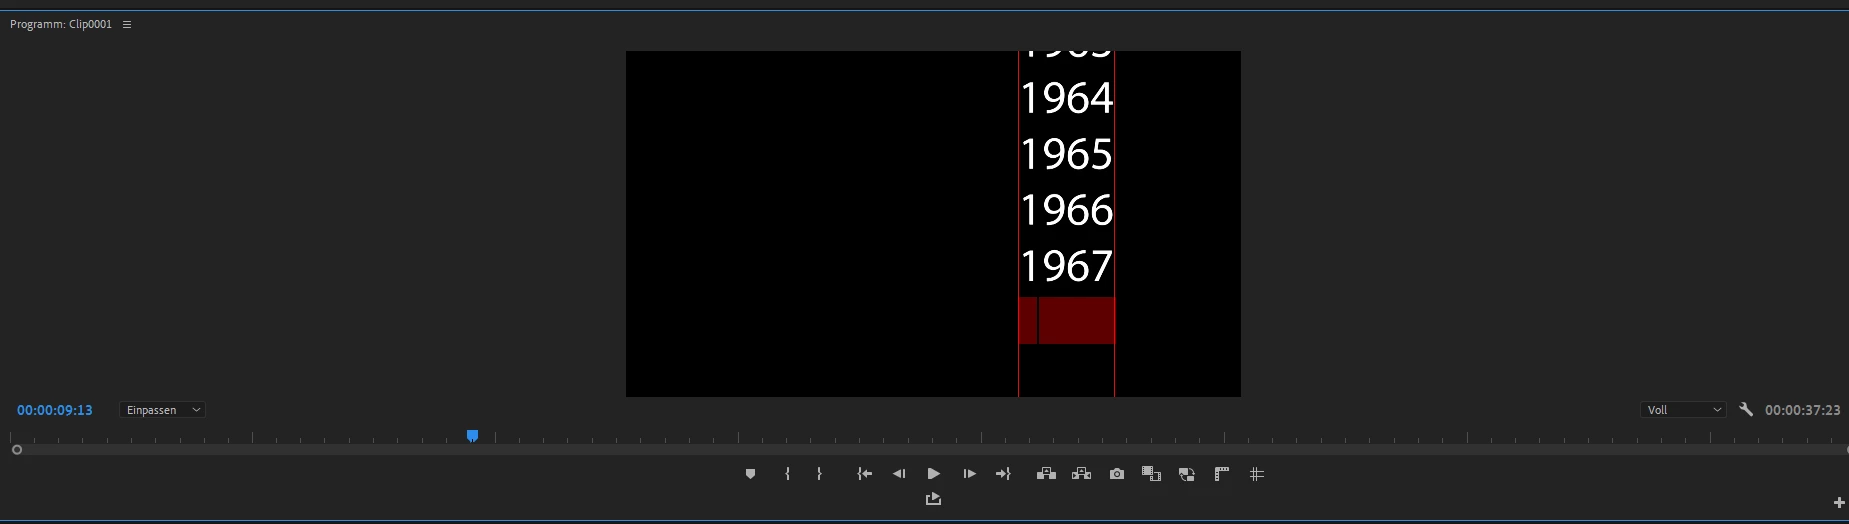This screenshot has height=524, width=1849.
Task: Open the Voll playback resolution dropdown
Action: (1684, 410)
